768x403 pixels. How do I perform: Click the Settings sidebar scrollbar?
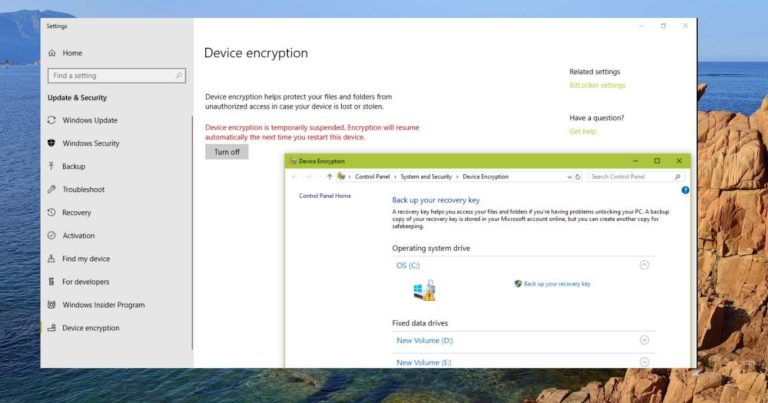coord(192,233)
